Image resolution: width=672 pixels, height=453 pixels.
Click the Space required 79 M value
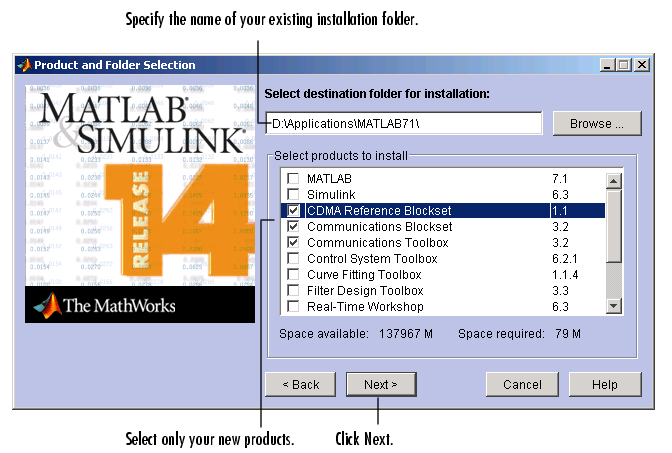568,333
